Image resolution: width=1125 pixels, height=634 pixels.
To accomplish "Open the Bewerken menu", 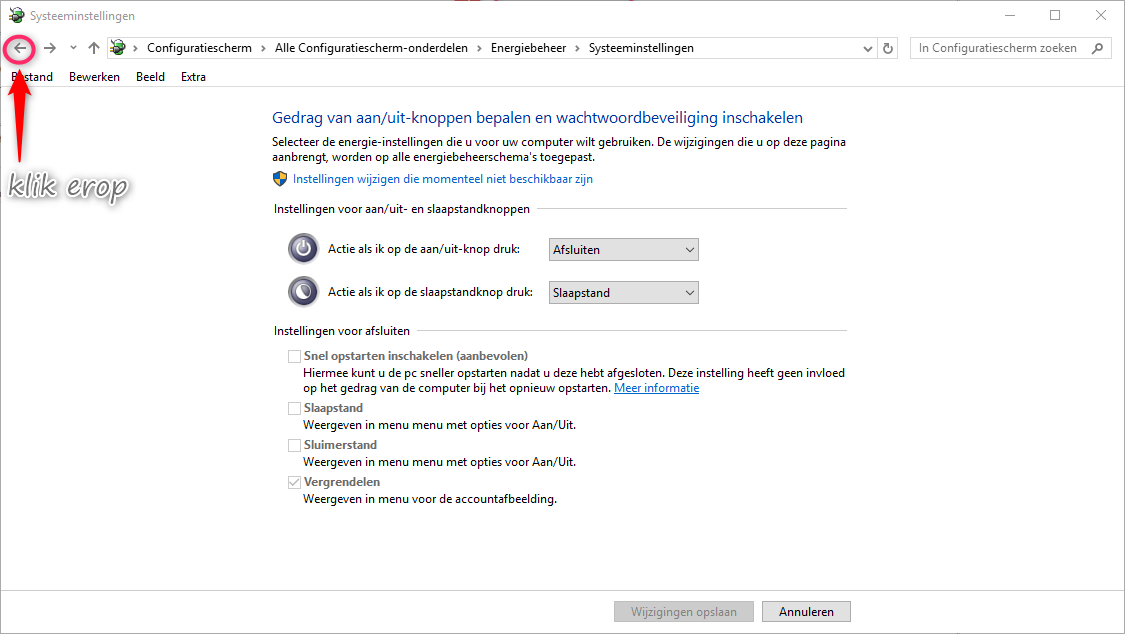I will pos(94,77).
